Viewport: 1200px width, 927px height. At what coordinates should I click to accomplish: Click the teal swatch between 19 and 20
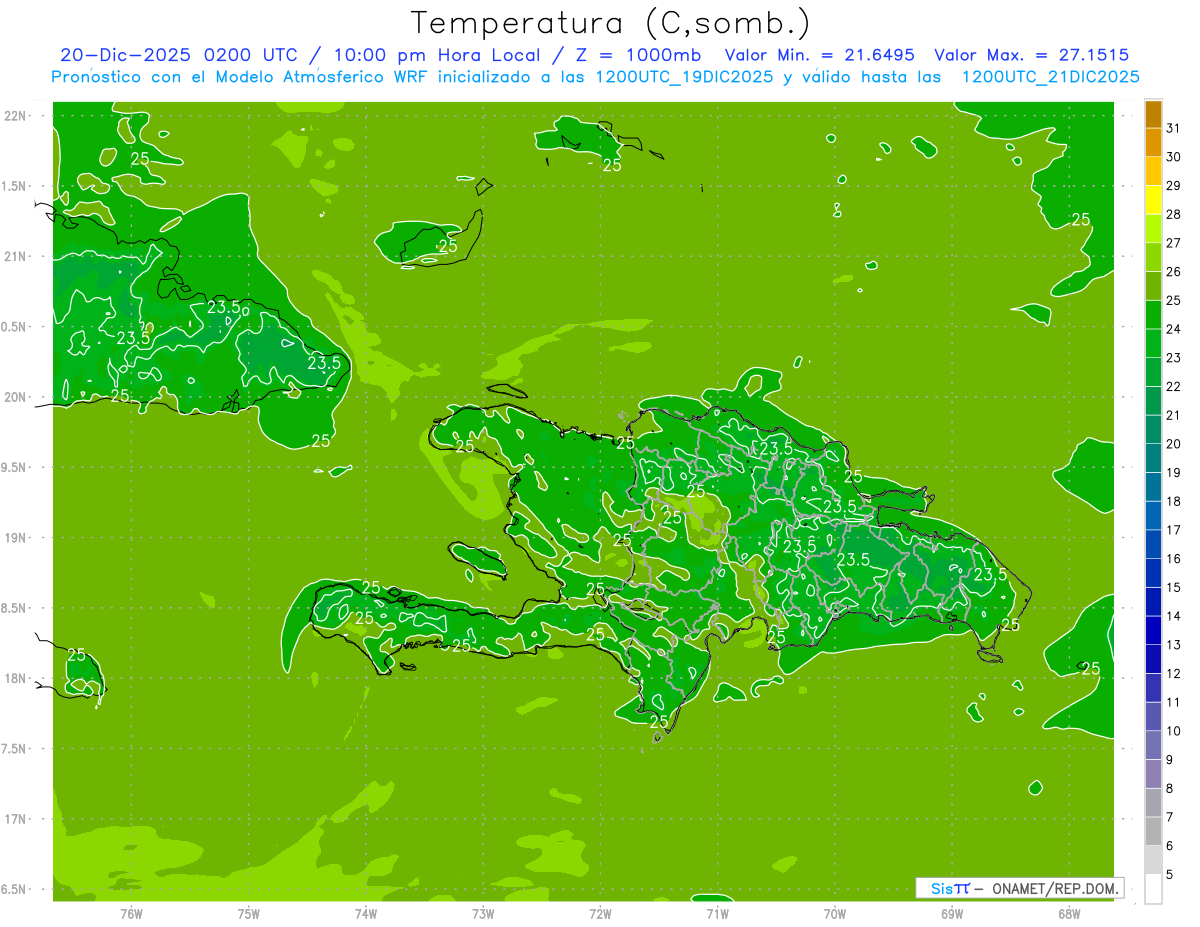[1153, 458]
